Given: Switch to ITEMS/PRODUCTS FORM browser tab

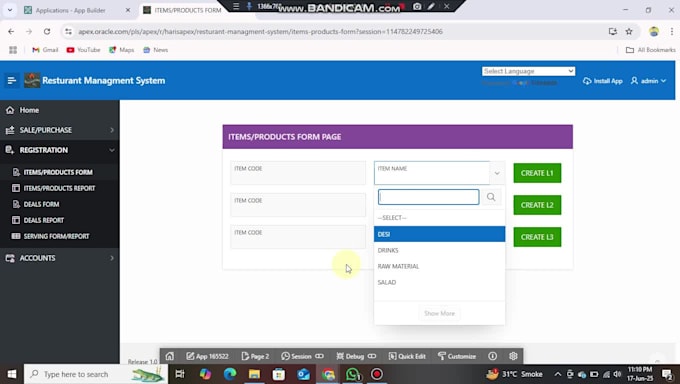Looking at the screenshot, I should [x=187, y=10].
